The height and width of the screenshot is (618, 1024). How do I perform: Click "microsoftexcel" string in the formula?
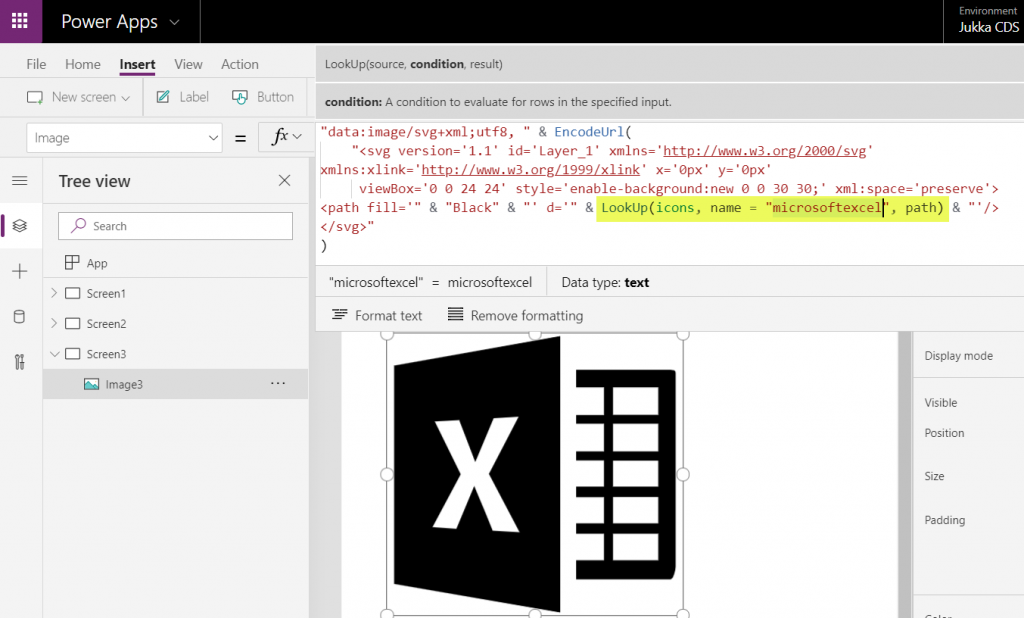[x=827, y=208]
